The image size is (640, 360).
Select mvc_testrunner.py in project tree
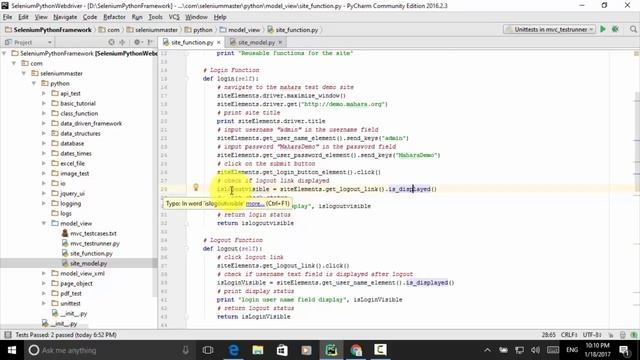95,243
